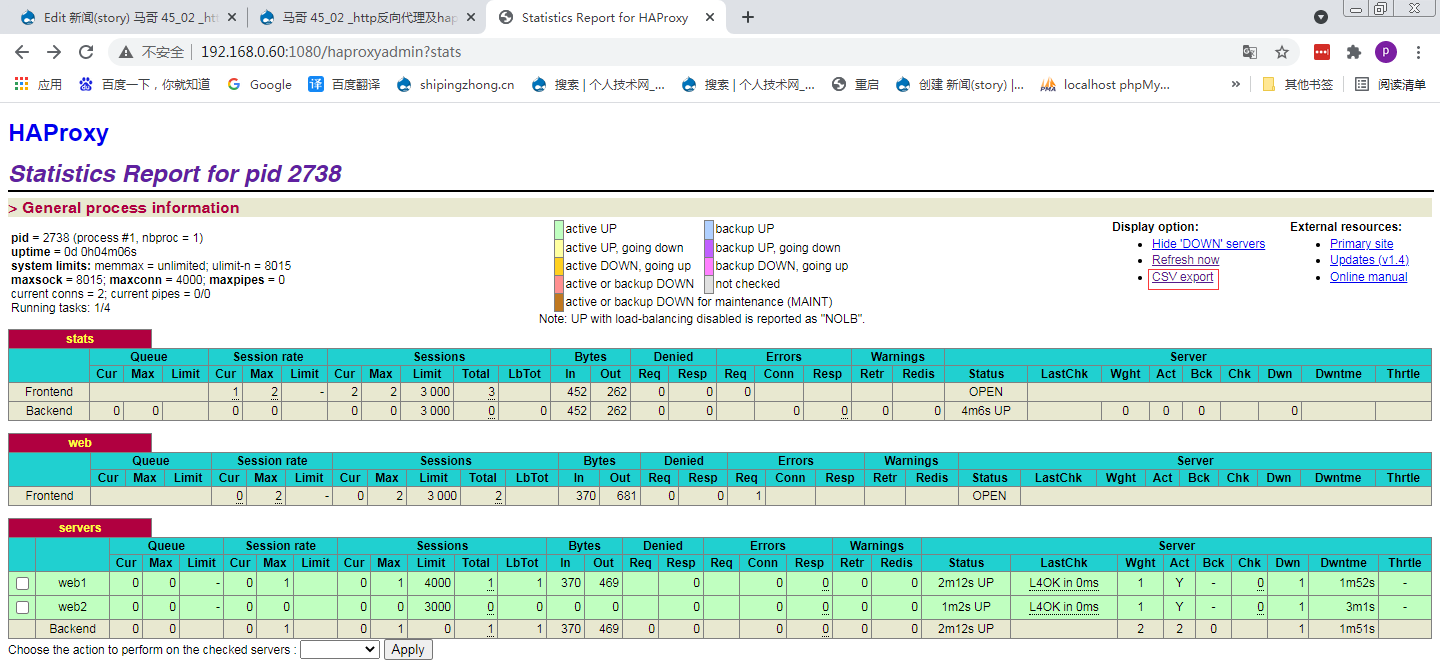Open the Extensions puzzle menu
Screen dimensions: 1440x661
1354,52
